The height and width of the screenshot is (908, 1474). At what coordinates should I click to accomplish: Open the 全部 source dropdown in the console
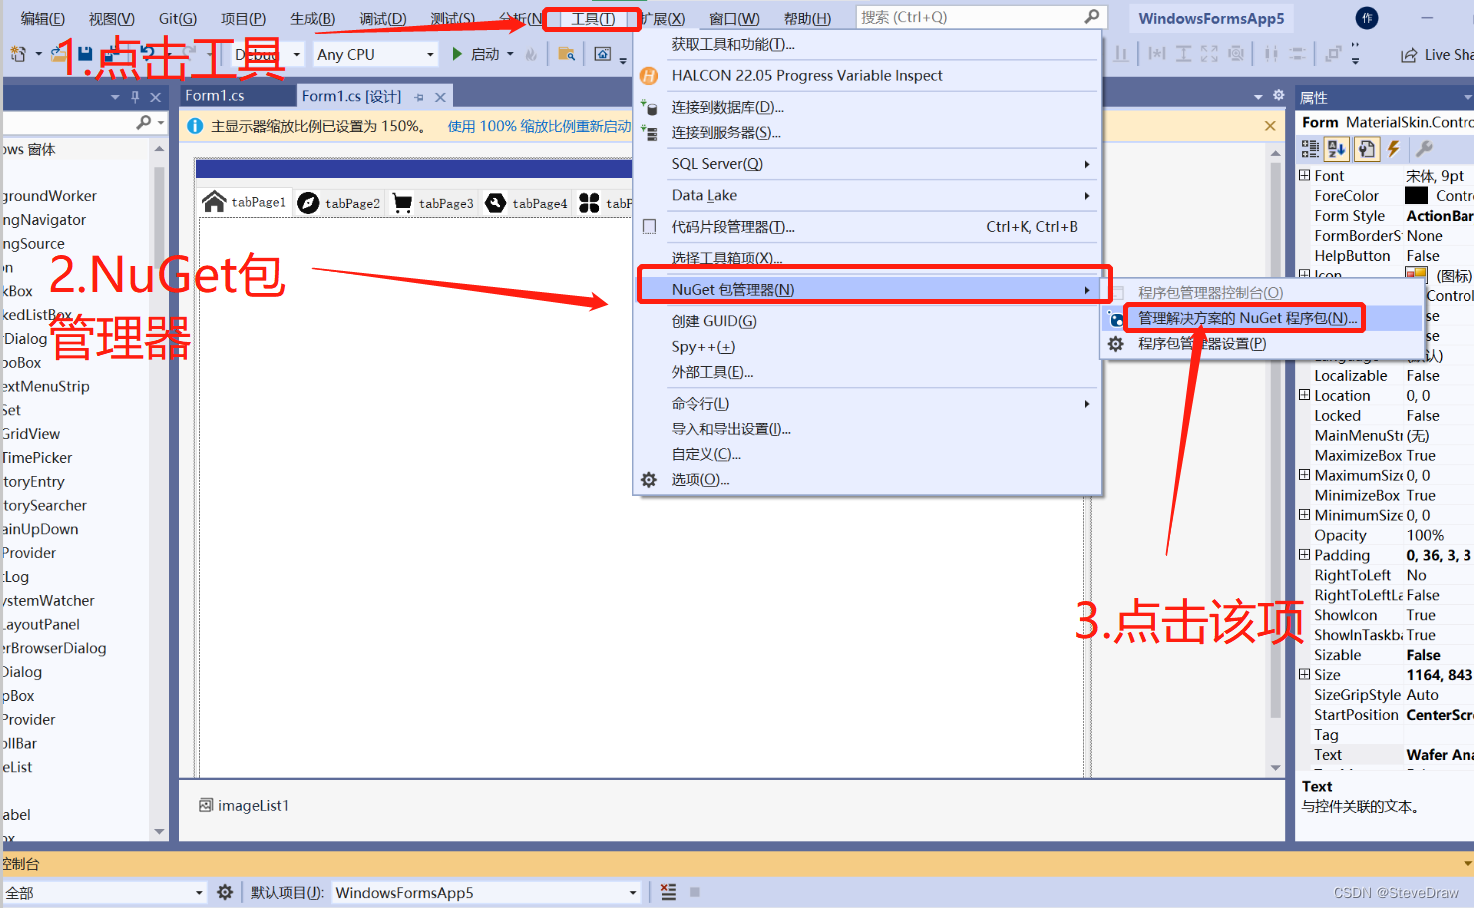(104, 892)
